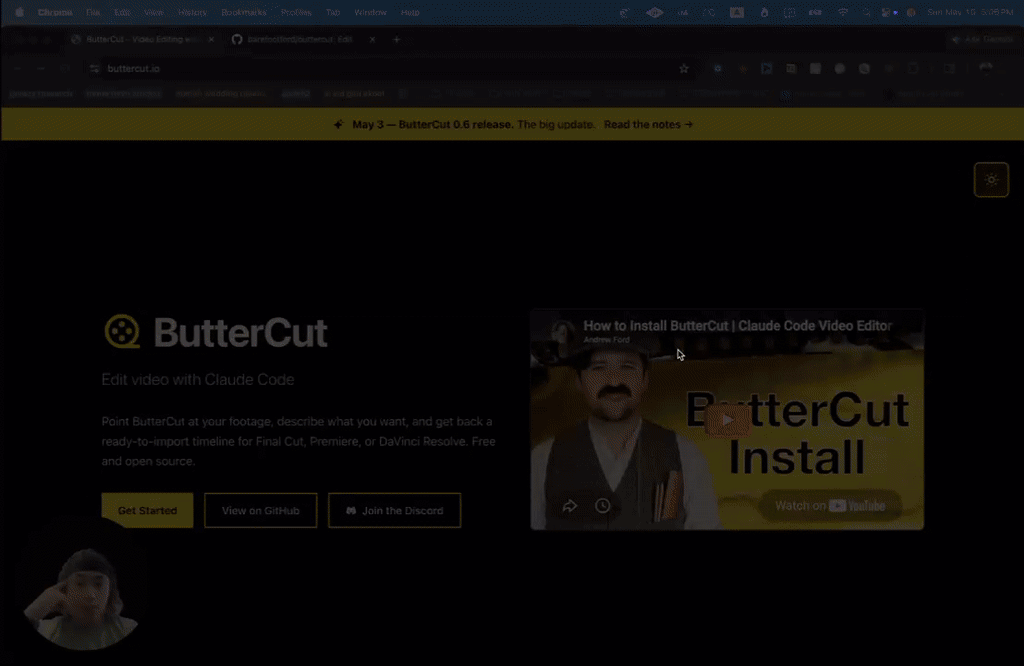Image resolution: width=1024 pixels, height=666 pixels.
Task: Open Watch on YouTube button
Action: click(830, 506)
